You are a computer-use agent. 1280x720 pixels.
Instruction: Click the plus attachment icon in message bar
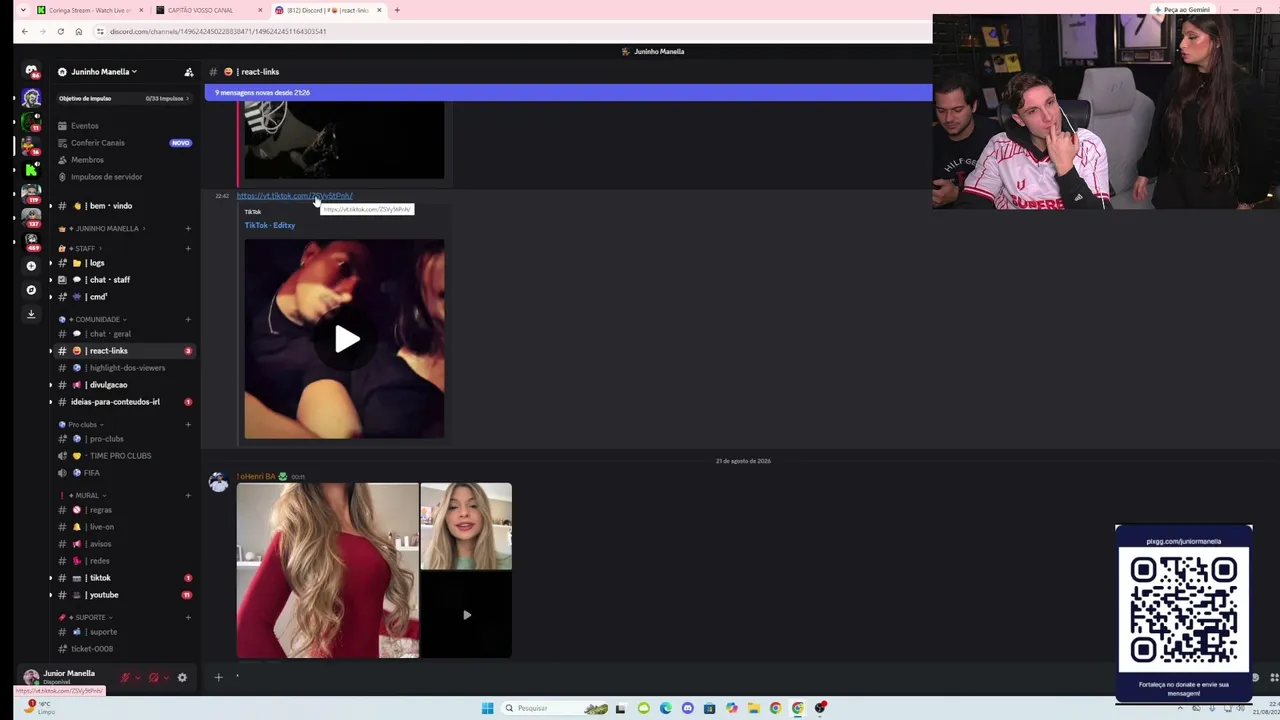pos(218,678)
